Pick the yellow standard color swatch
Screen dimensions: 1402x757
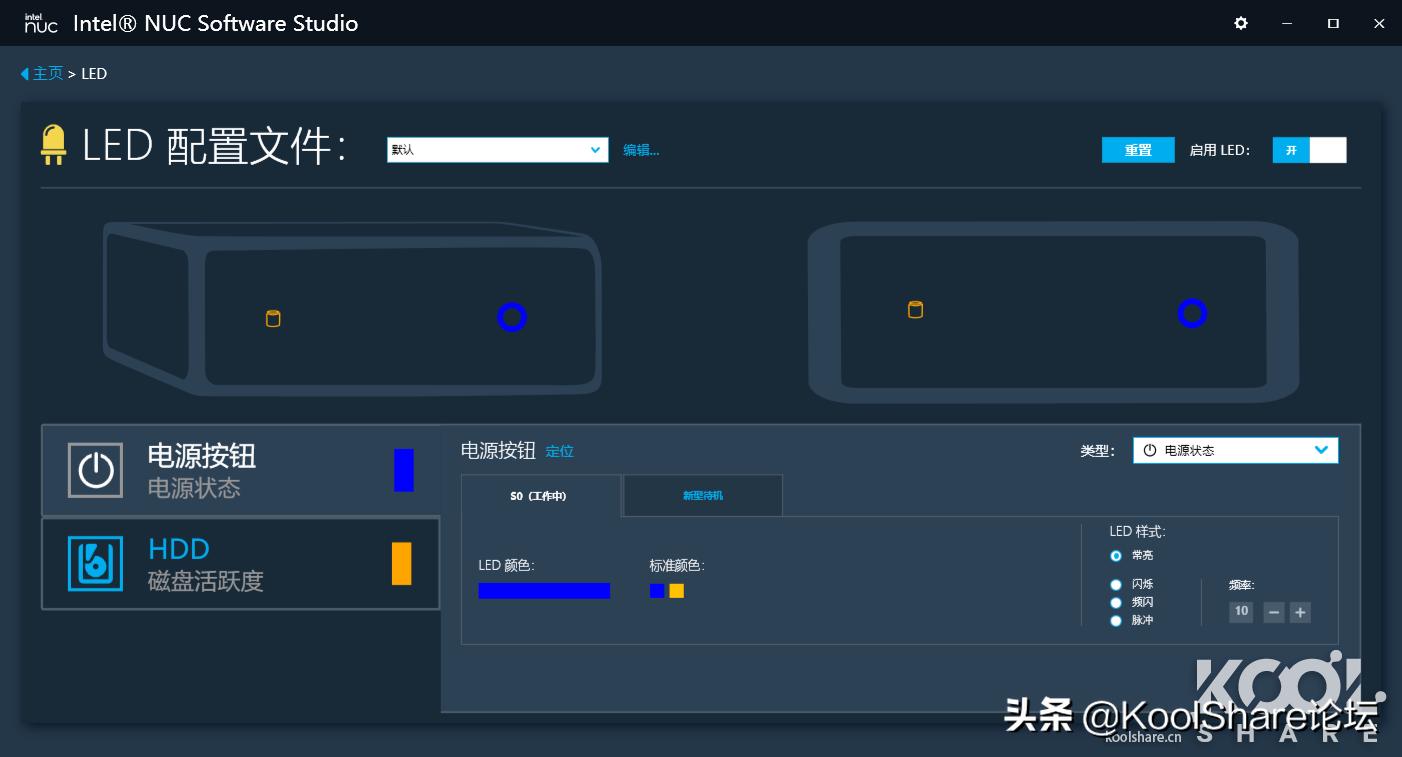[676, 591]
